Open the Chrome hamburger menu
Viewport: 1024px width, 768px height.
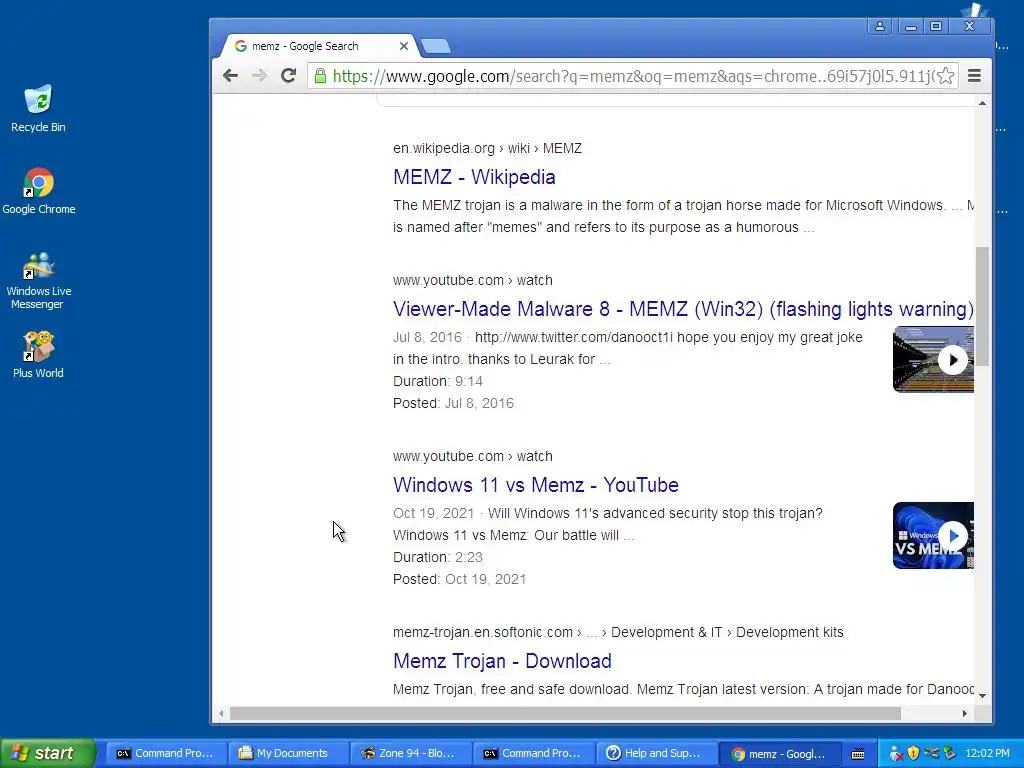coord(974,76)
